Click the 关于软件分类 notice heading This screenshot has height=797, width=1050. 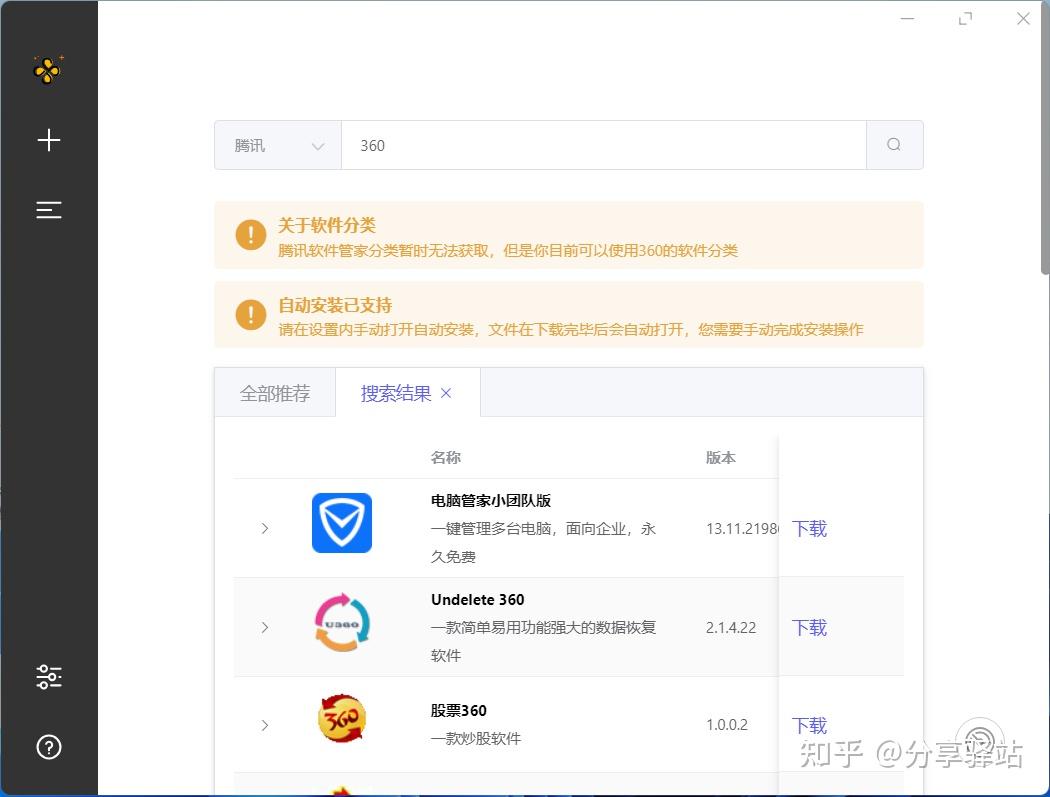[327, 225]
